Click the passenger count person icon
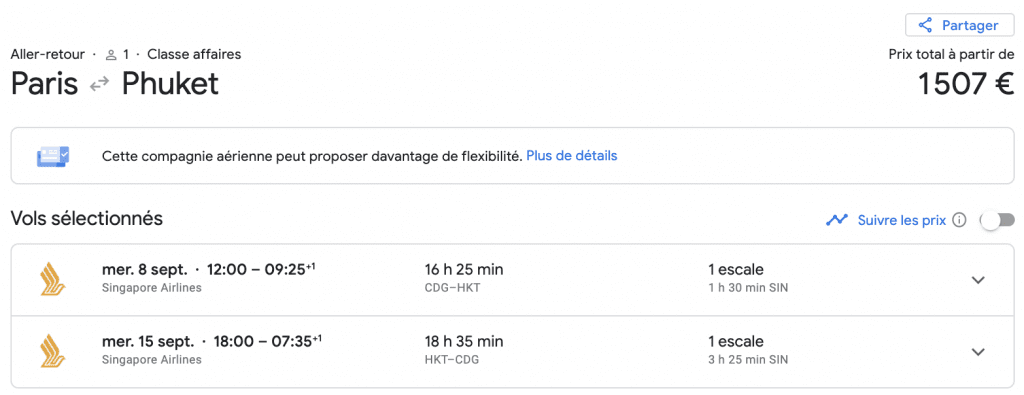The width and height of the screenshot is (1024, 395). 111,55
